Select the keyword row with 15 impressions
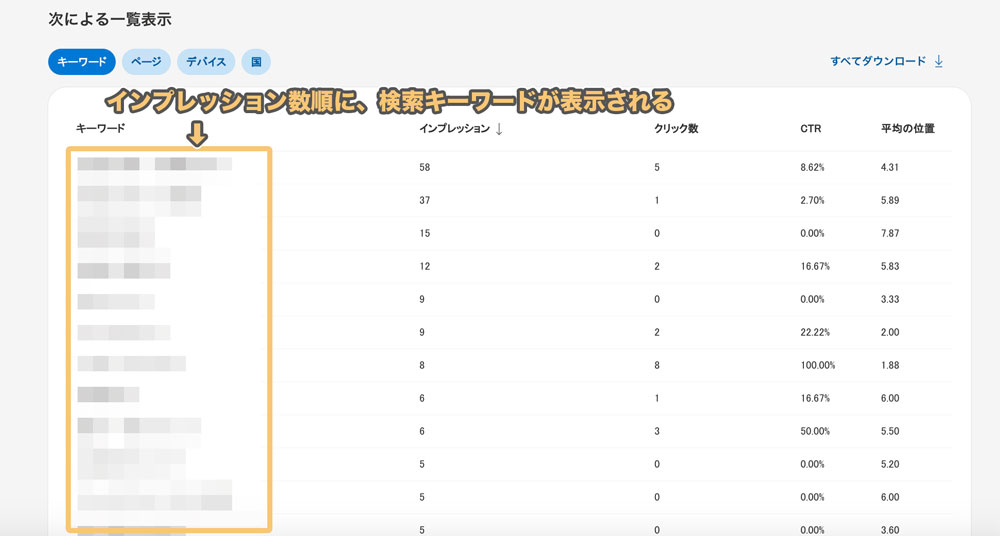Viewport: 1000px width, 536px height. pyautogui.click(x=116, y=234)
